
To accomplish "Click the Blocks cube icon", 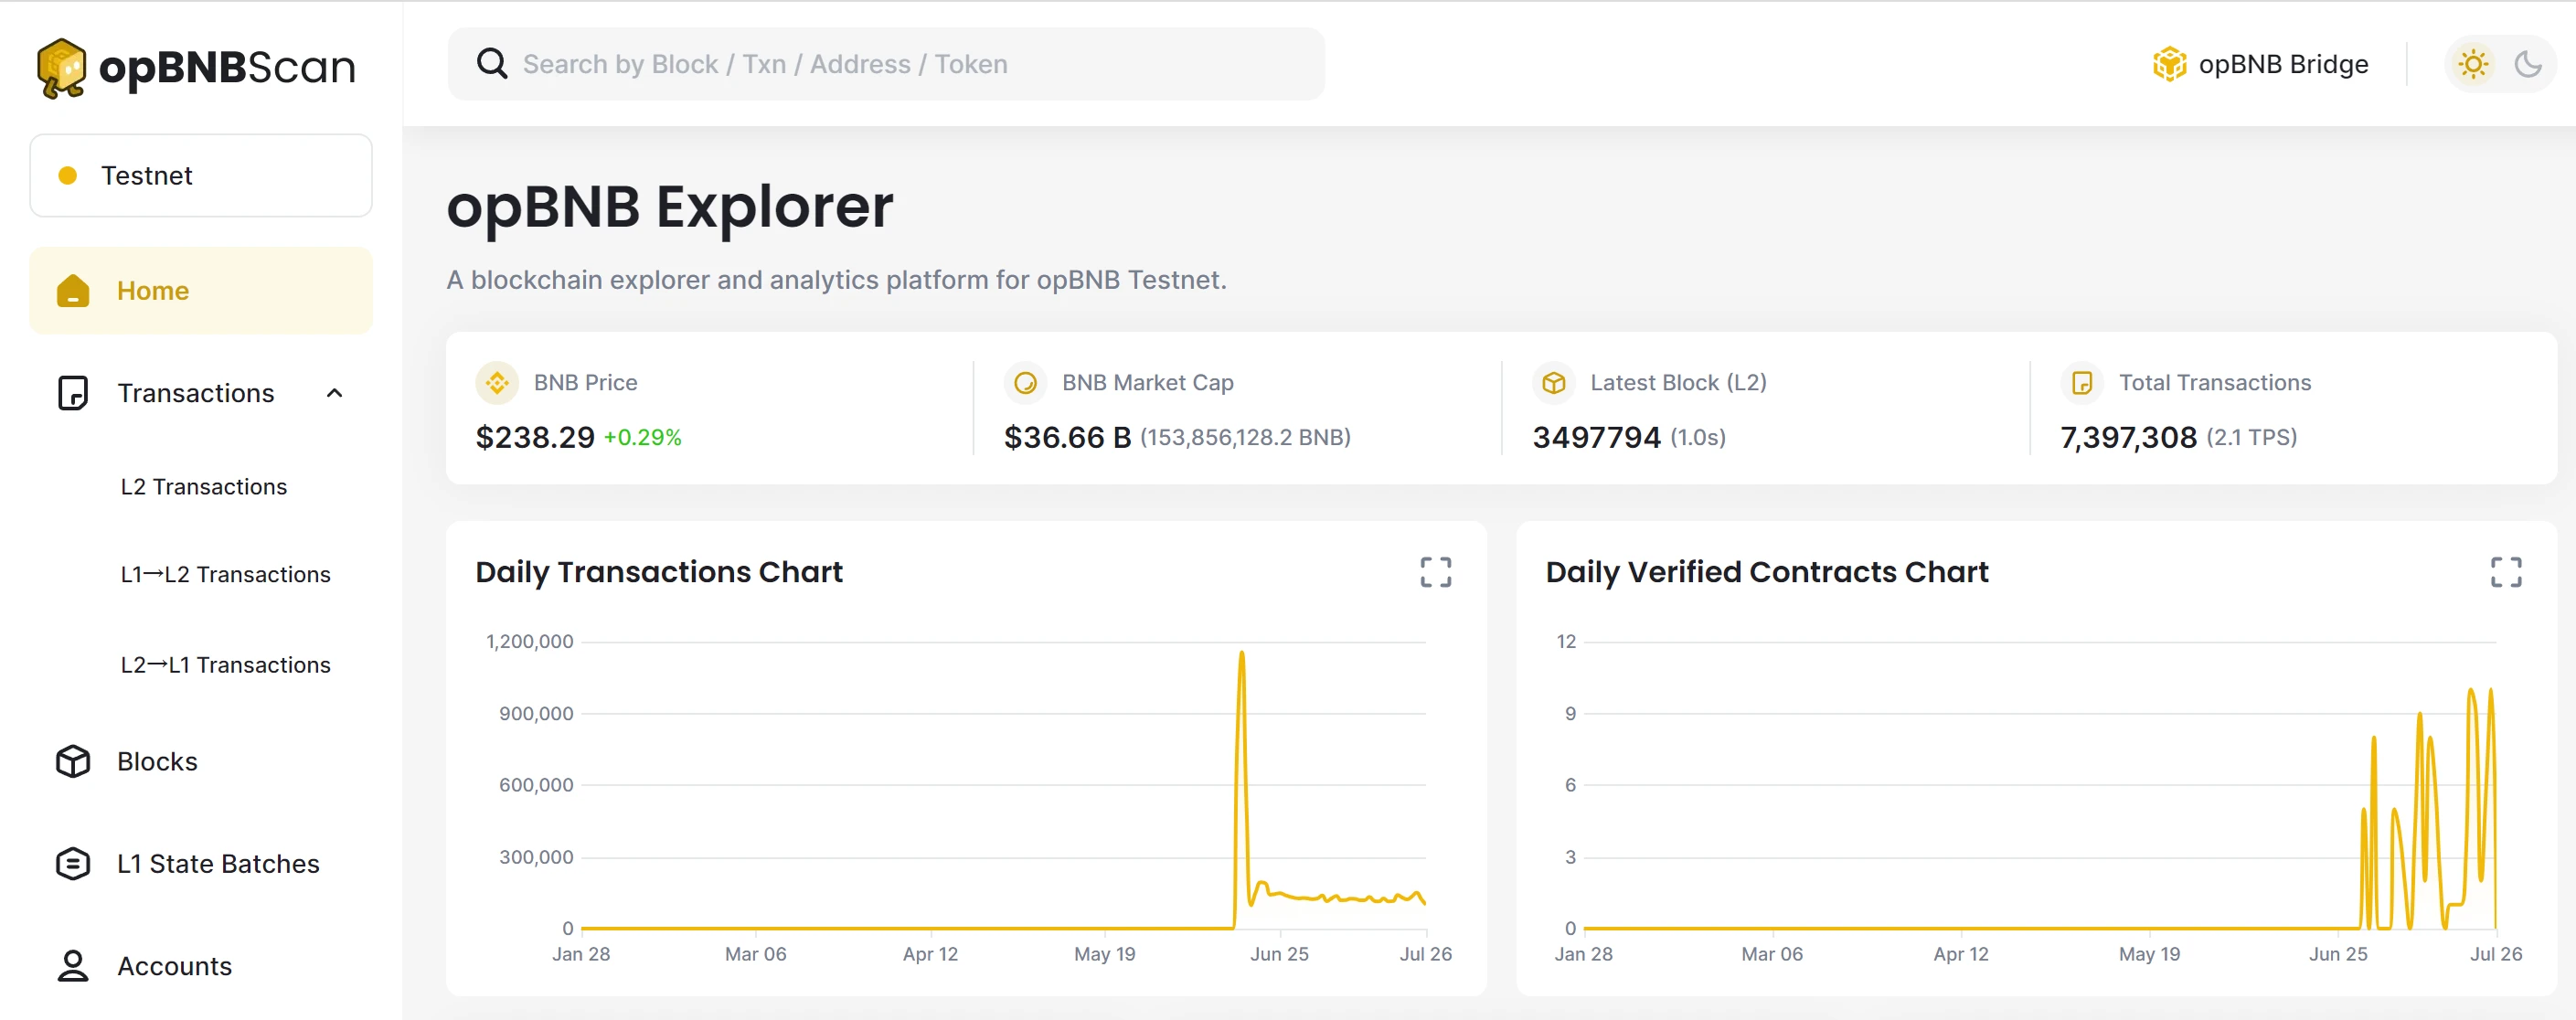I will coord(73,762).
